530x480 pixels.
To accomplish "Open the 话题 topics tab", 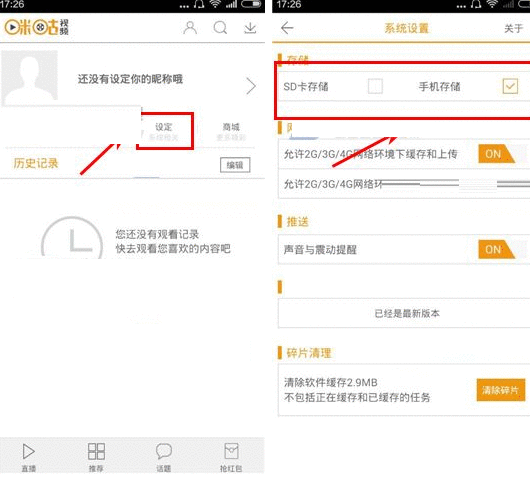I will 164,457.
